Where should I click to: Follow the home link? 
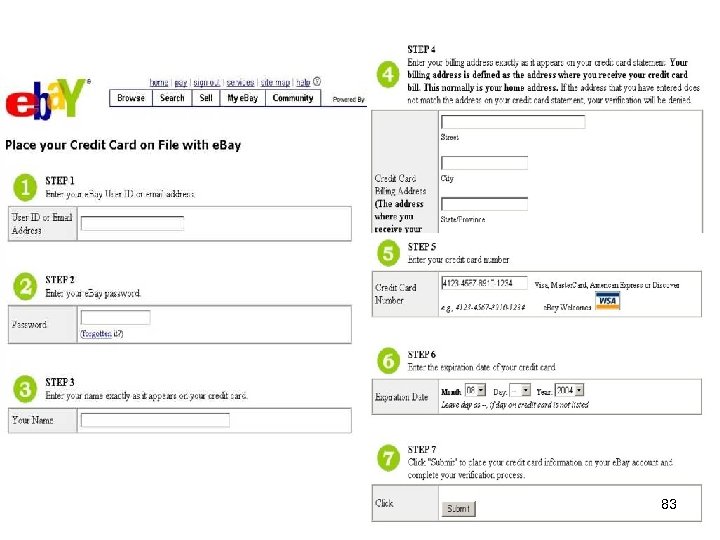point(159,82)
